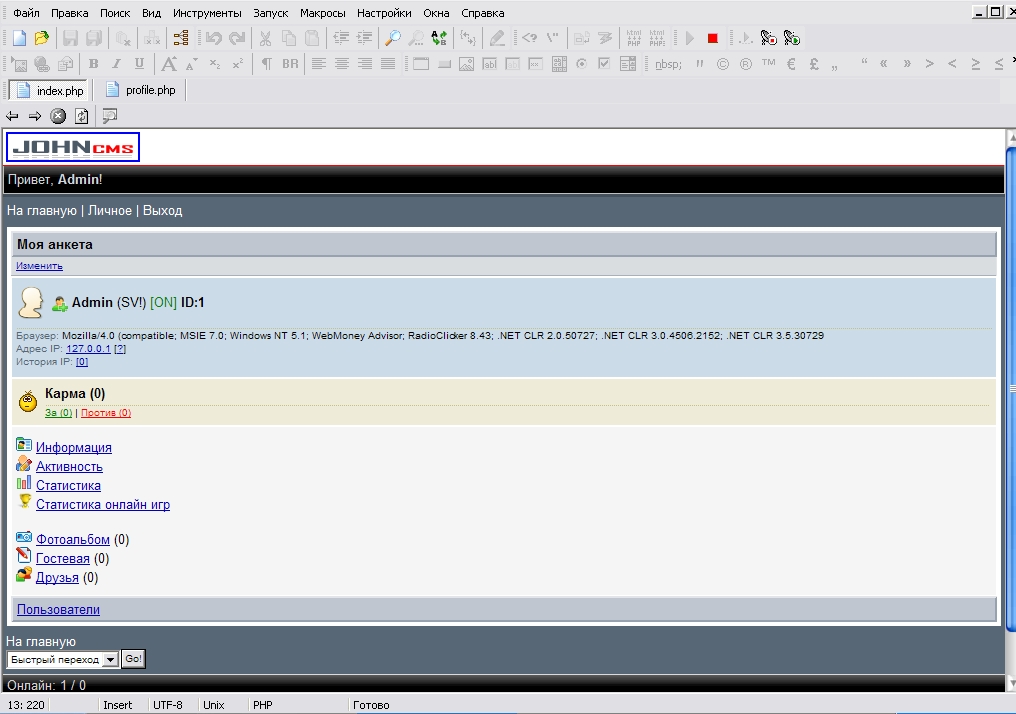Click the Redo arrow icon

tap(237, 38)
